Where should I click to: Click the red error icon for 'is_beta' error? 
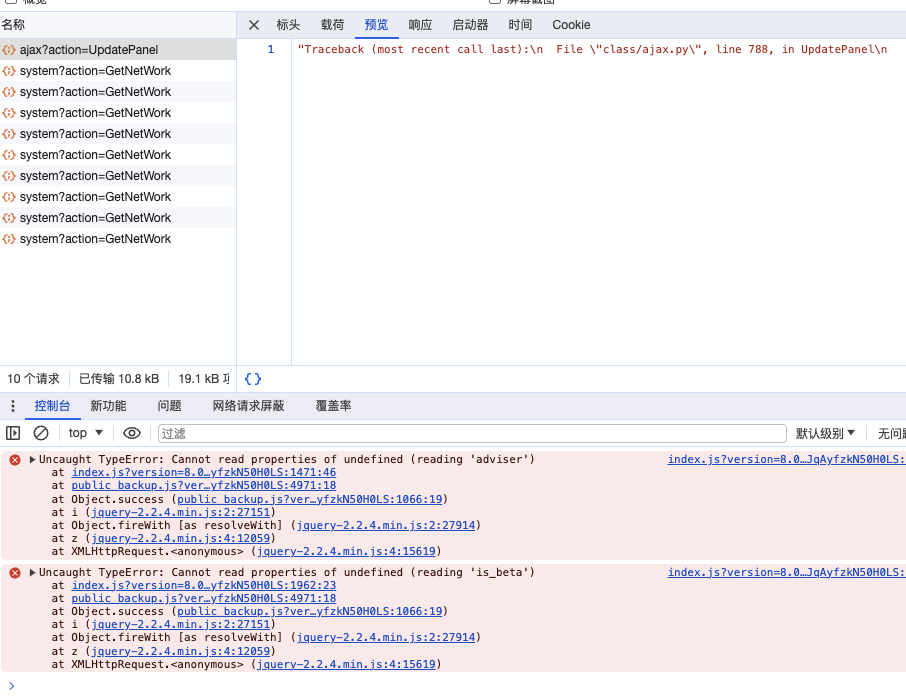(x=15, y=573)
